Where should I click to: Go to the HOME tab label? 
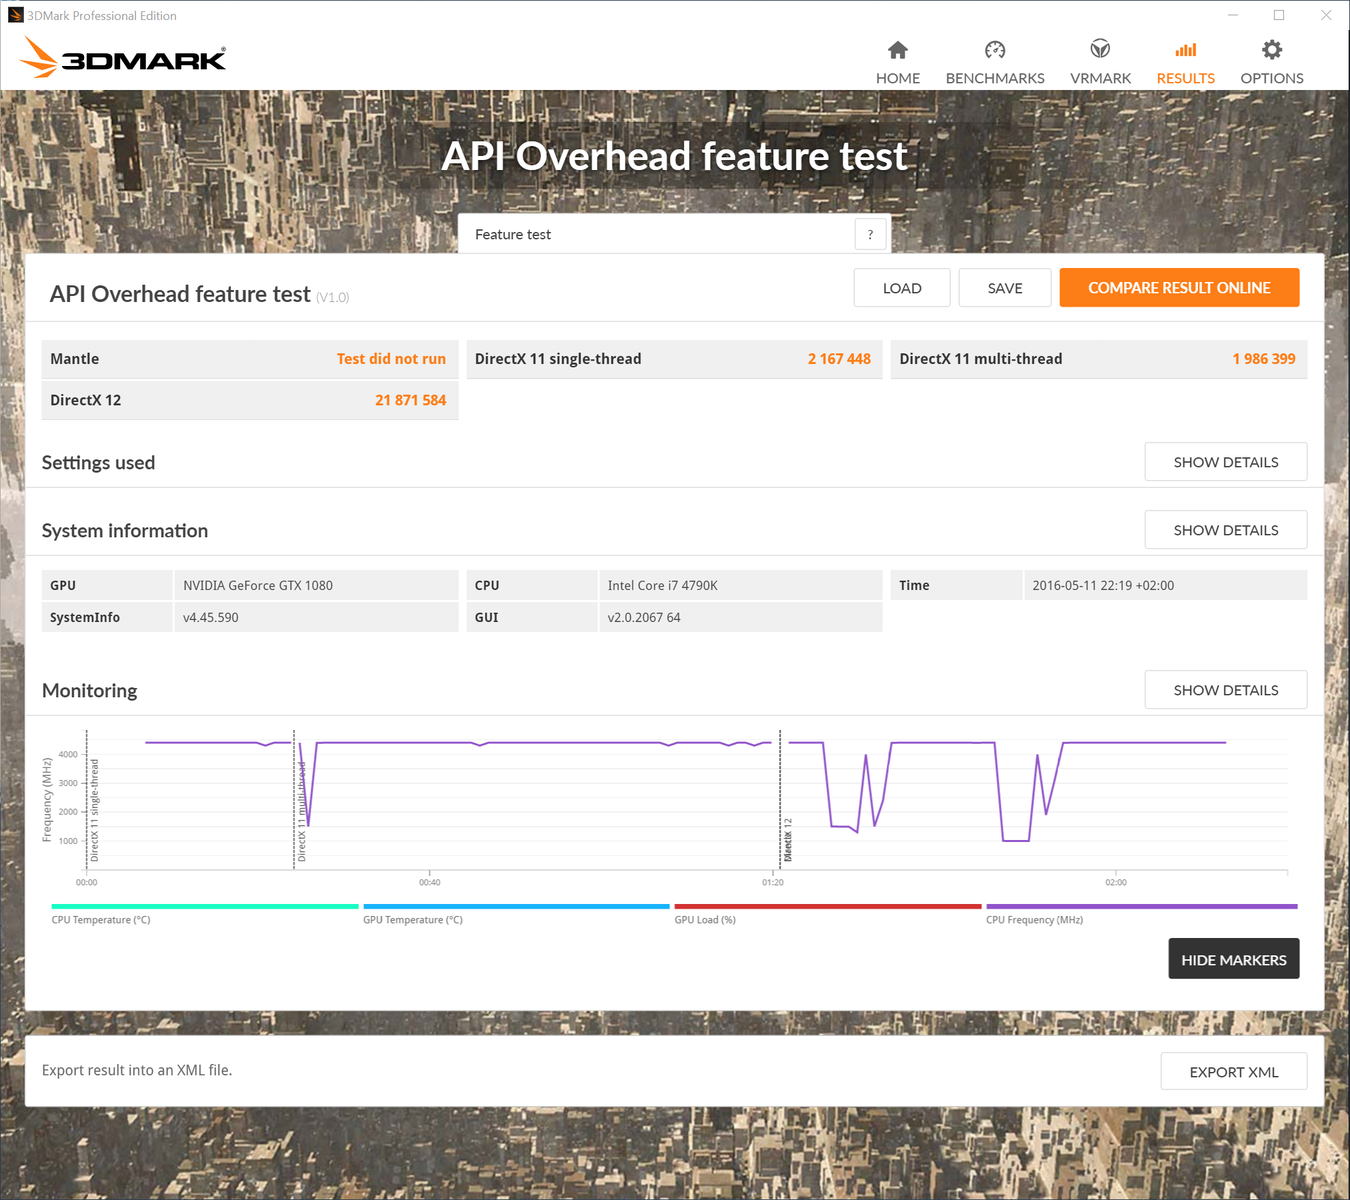[x=898, y=78]
